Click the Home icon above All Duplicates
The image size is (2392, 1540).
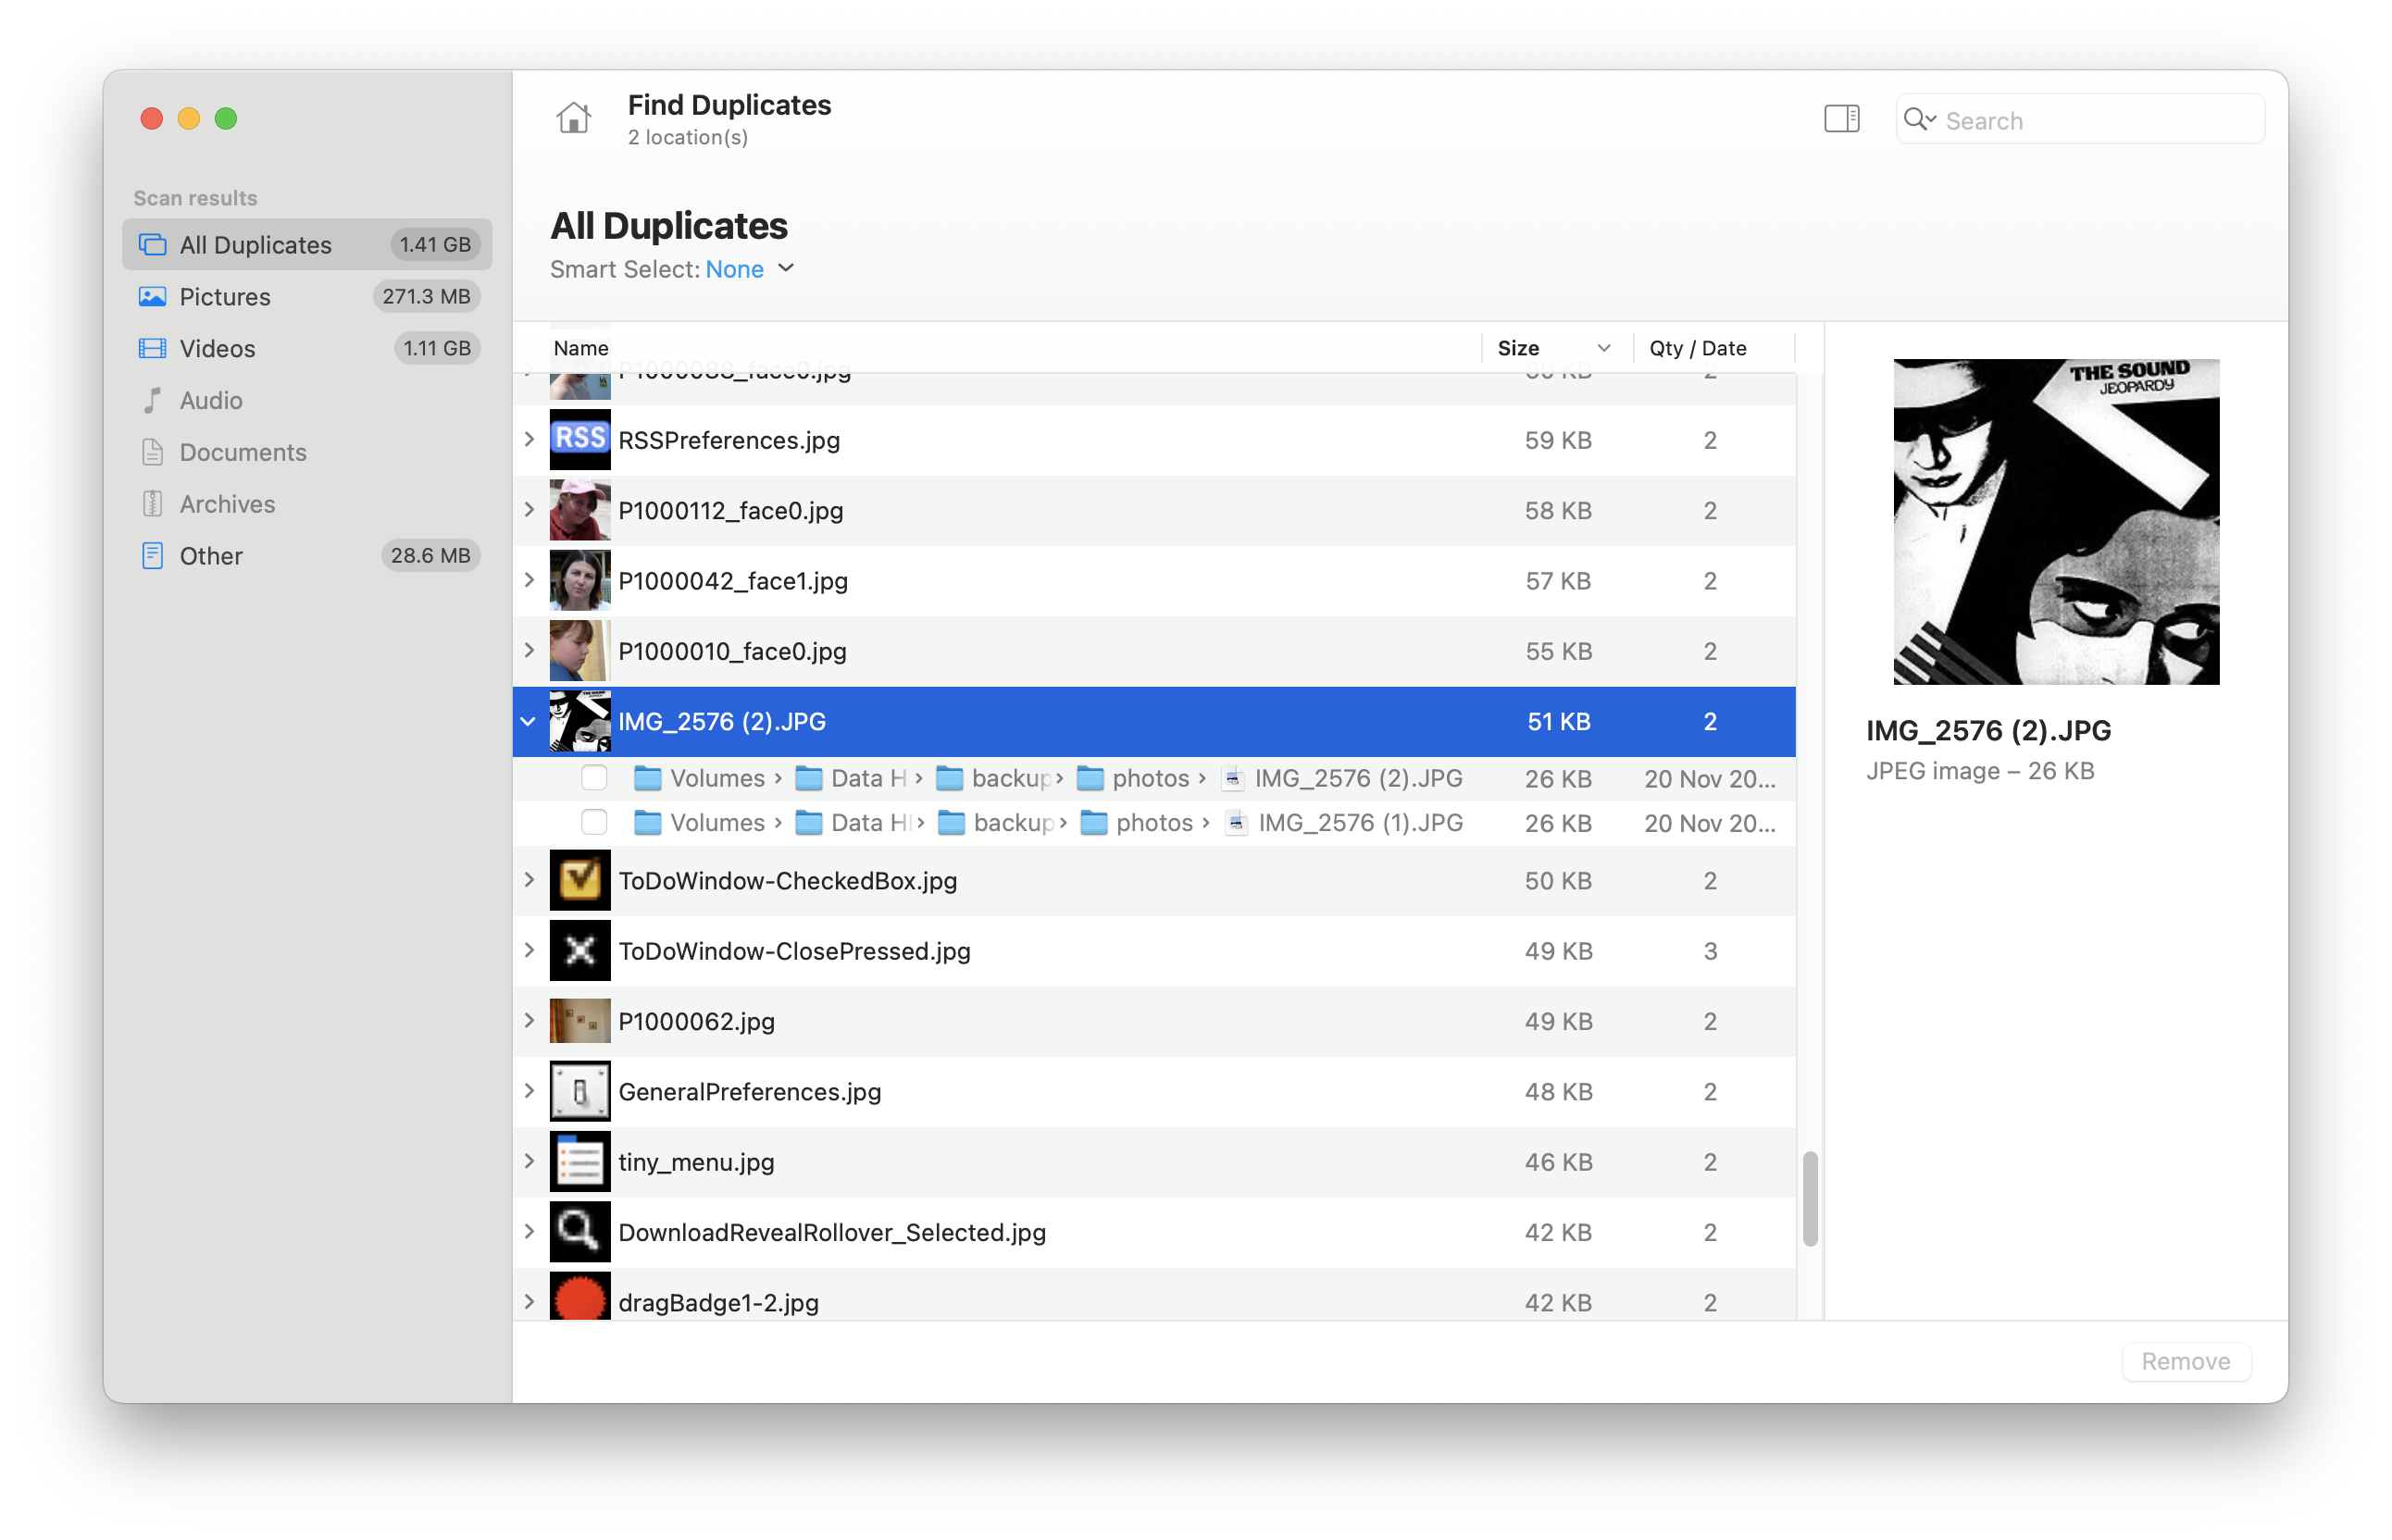[574, 117]
